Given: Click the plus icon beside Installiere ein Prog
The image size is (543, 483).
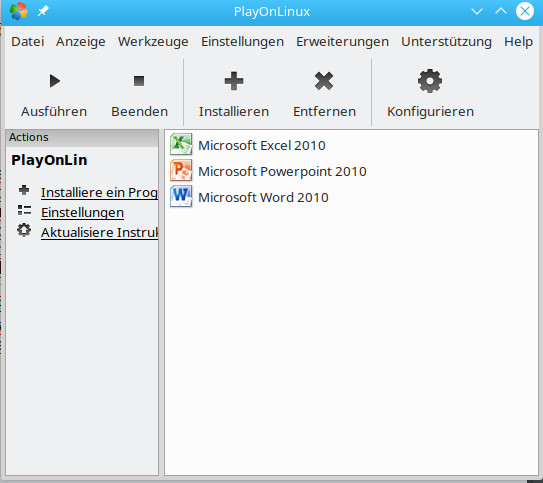Looking at the screenshot, I should tap(24, 190).
